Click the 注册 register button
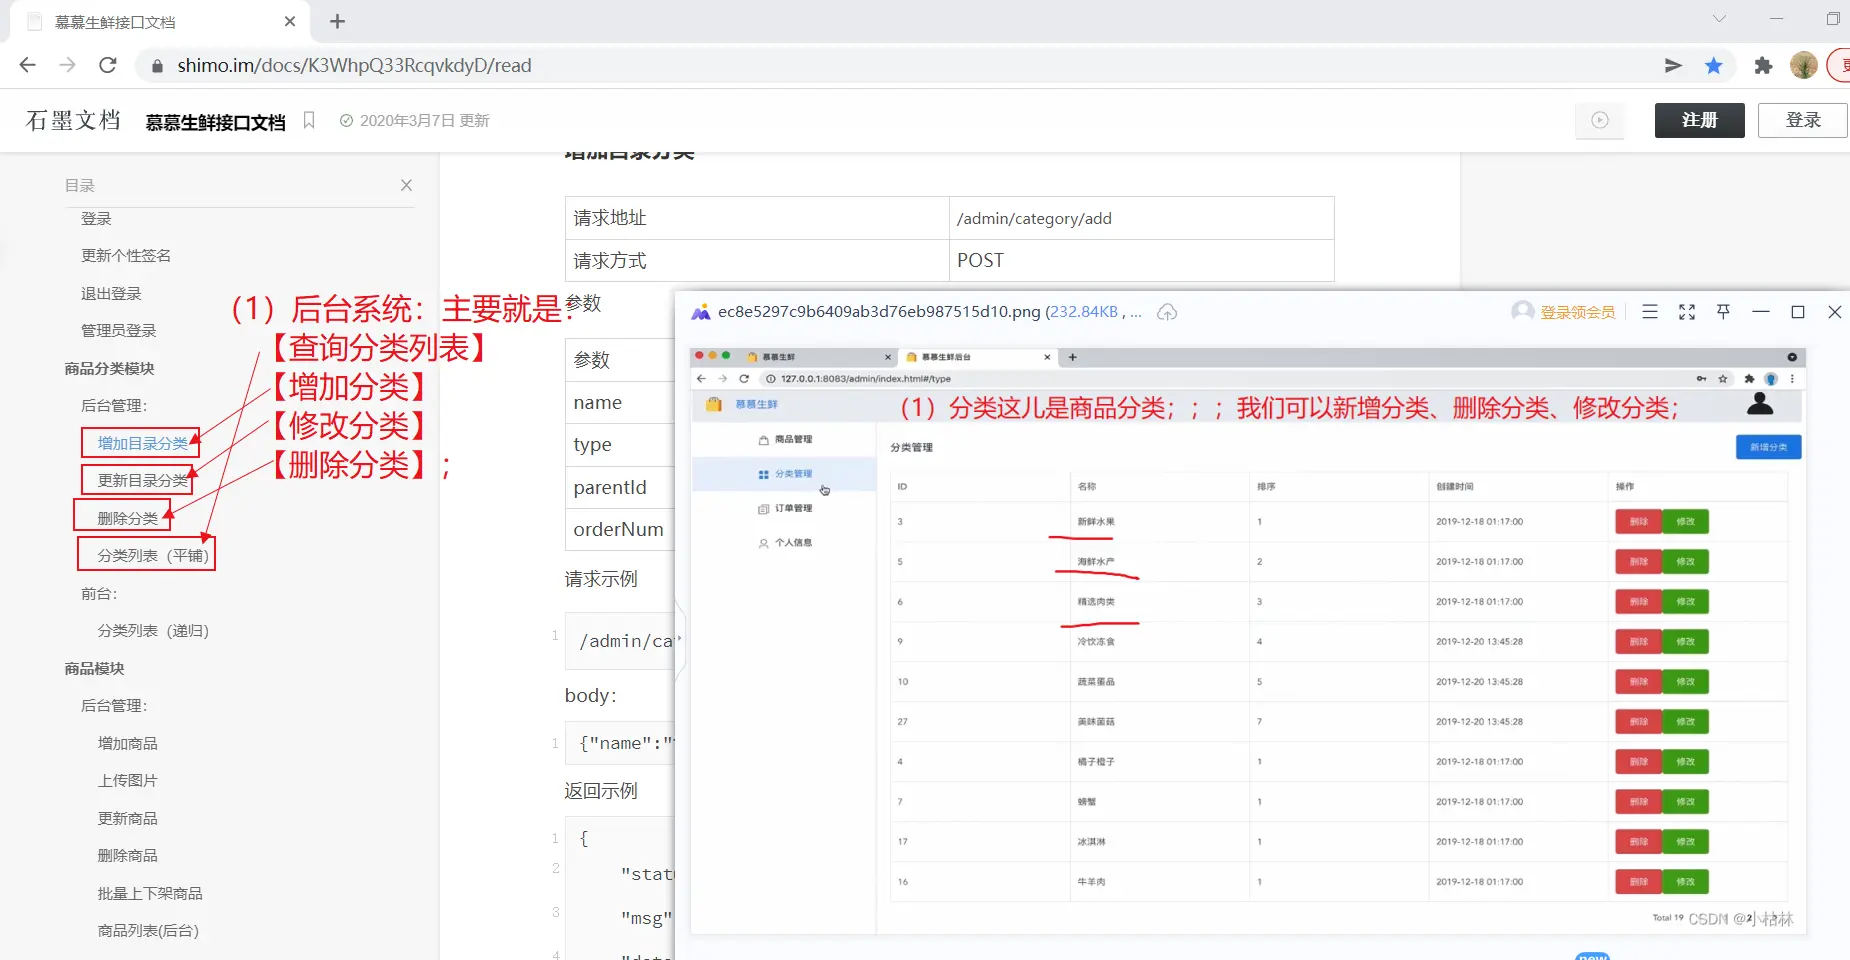The image size is (1850, 960). [1699, 120]
